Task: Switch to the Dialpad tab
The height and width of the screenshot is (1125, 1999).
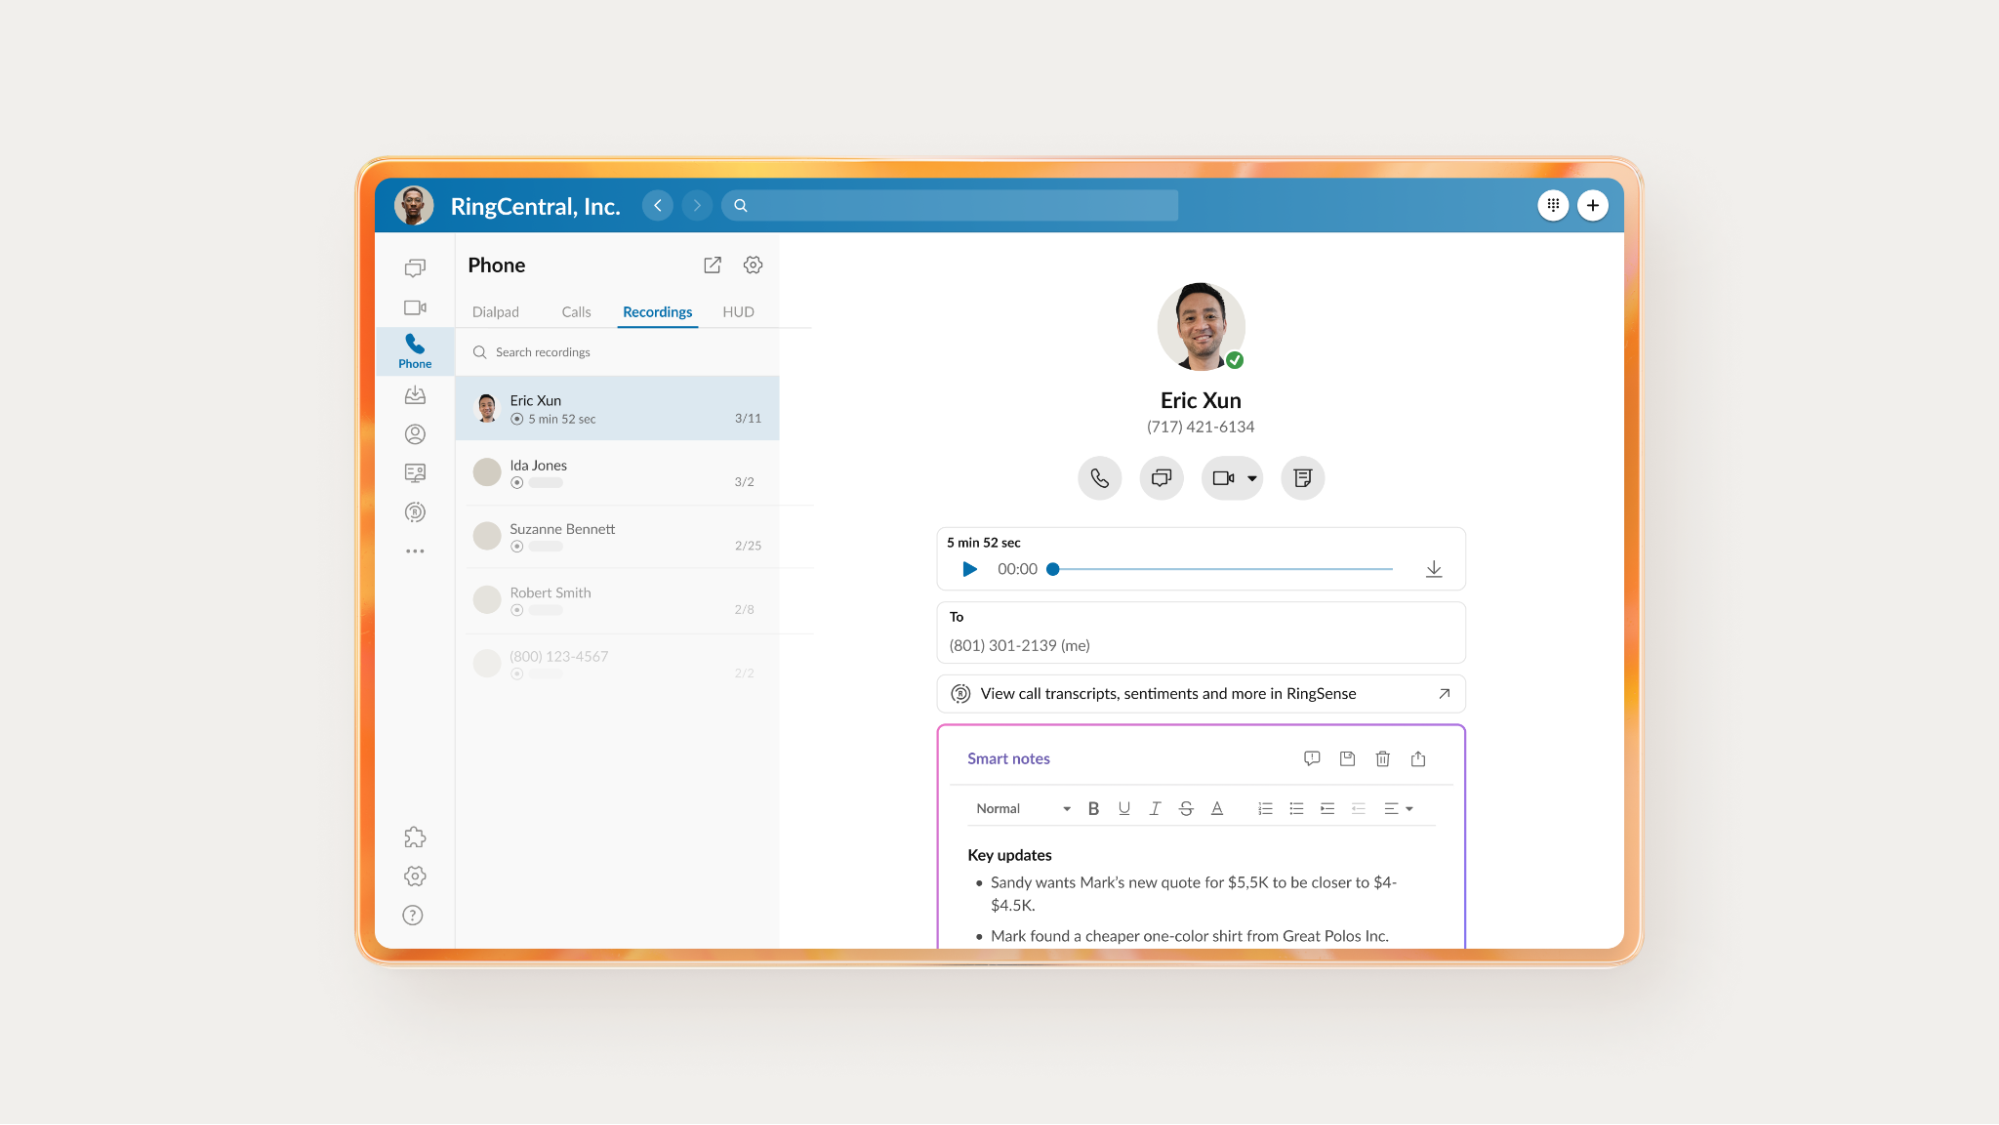Action: tap(495, 311)
